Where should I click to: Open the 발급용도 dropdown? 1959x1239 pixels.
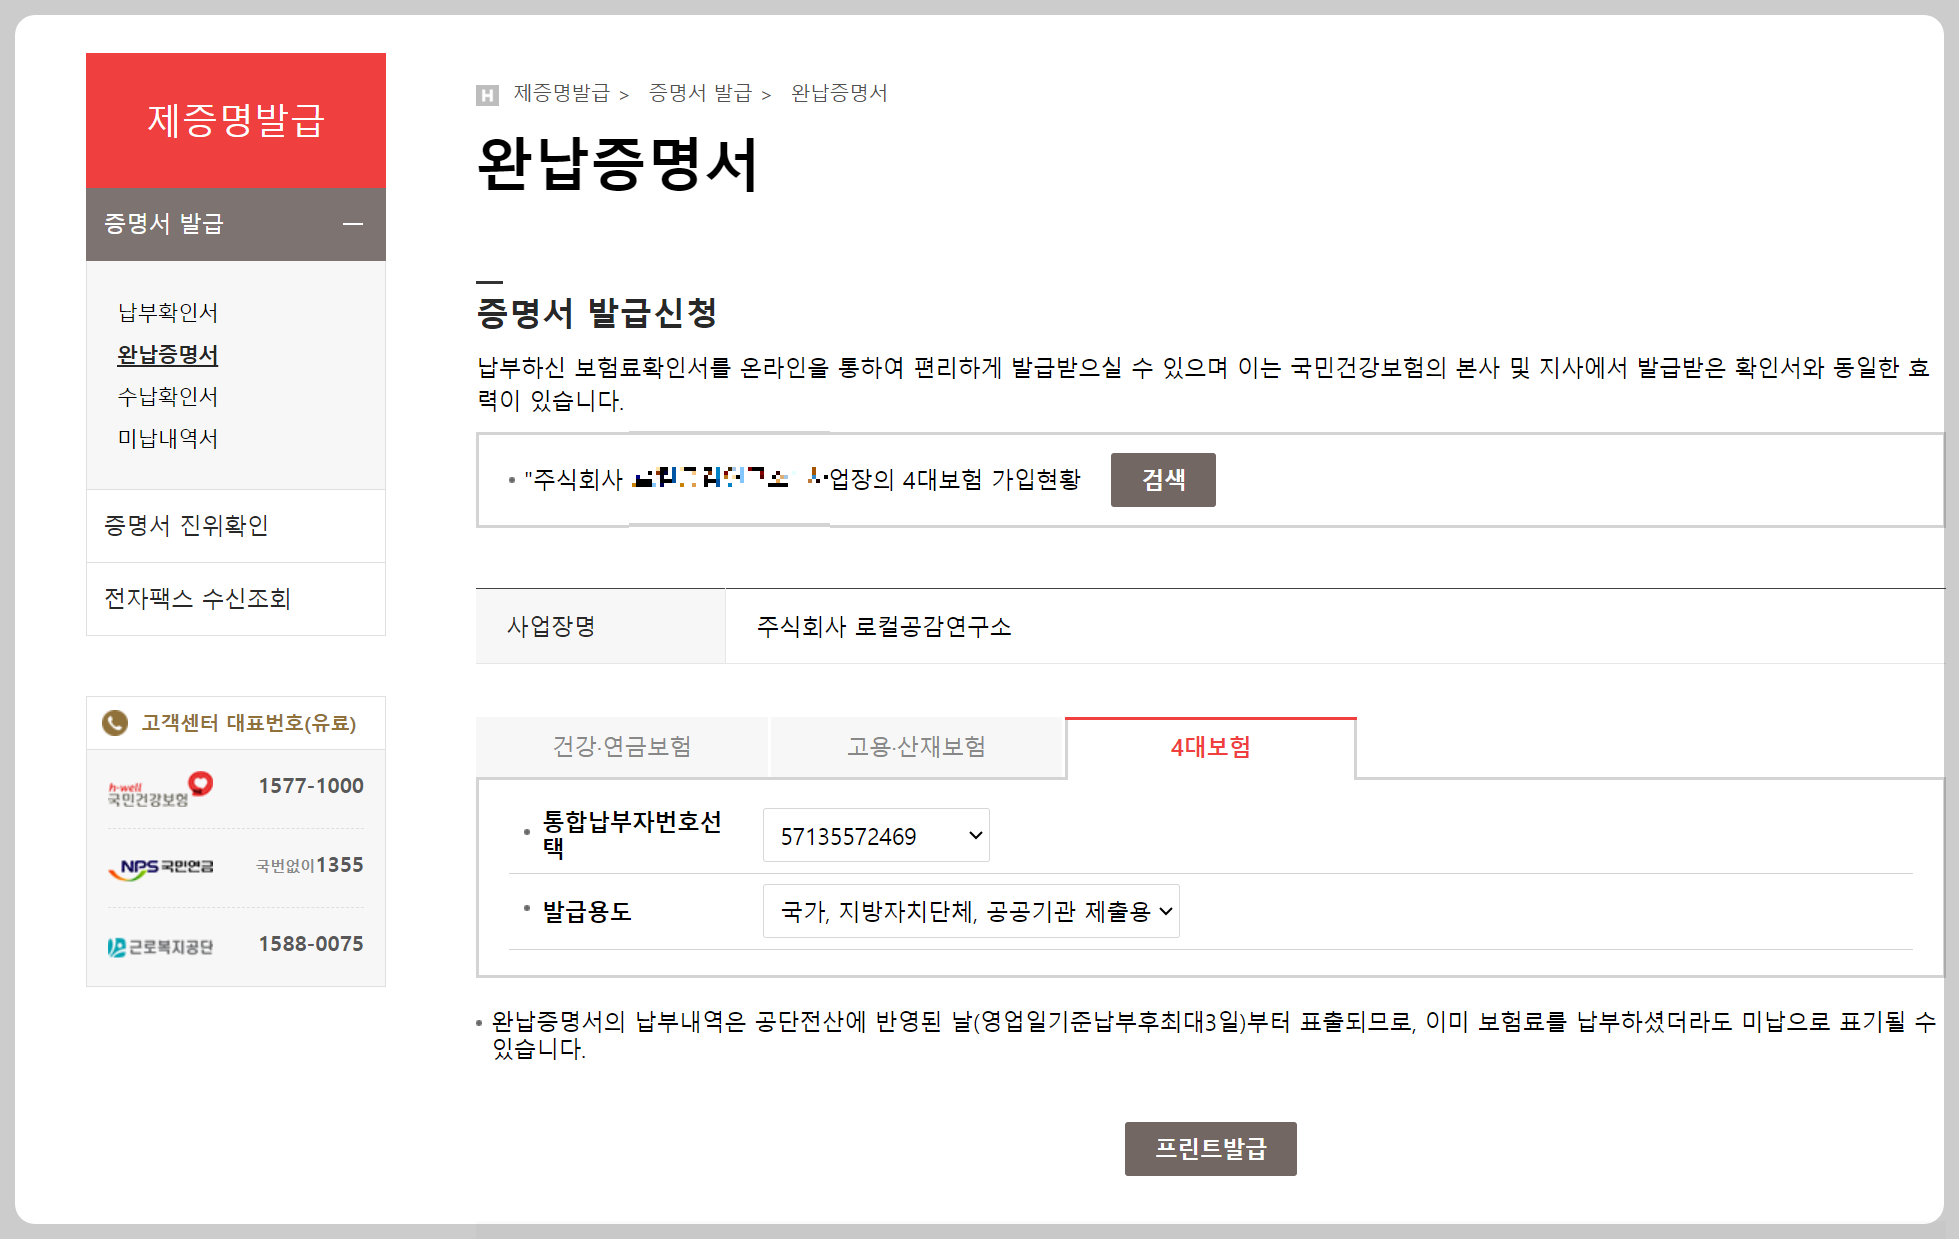[970, 912]
